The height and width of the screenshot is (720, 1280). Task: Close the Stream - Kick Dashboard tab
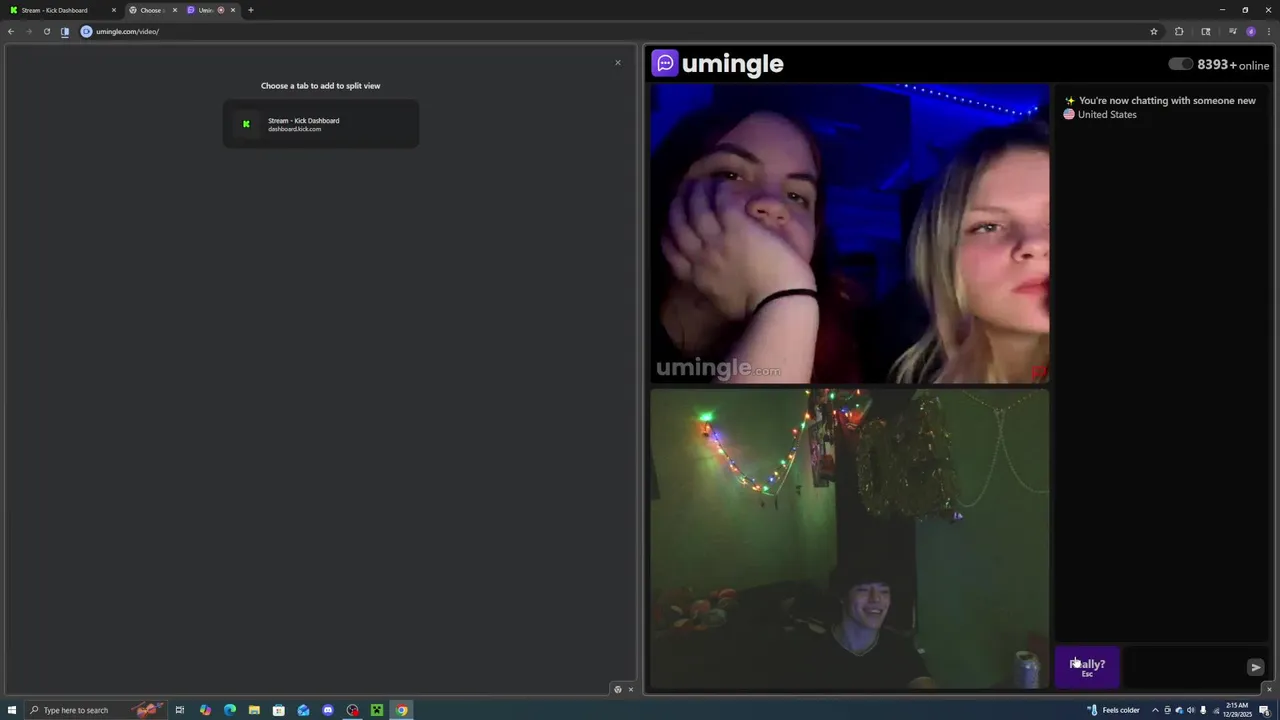click(114, 10)
